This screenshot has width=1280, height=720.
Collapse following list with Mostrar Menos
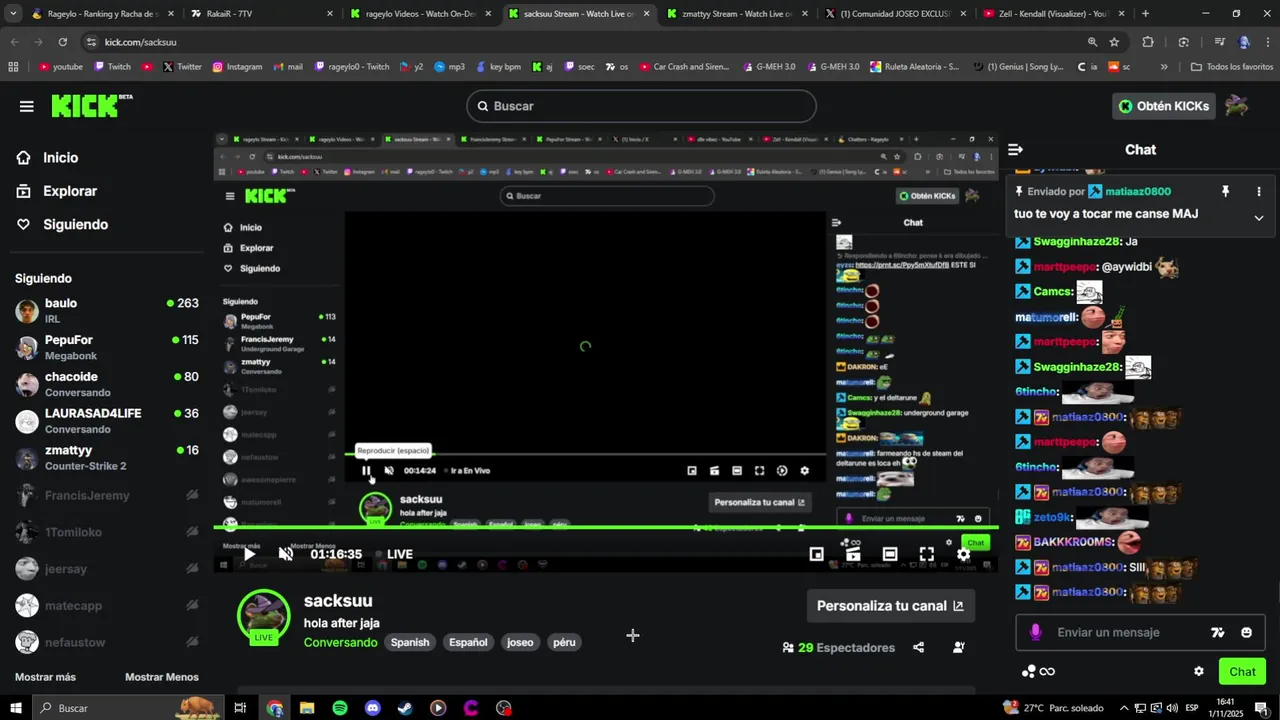[162, 677]
